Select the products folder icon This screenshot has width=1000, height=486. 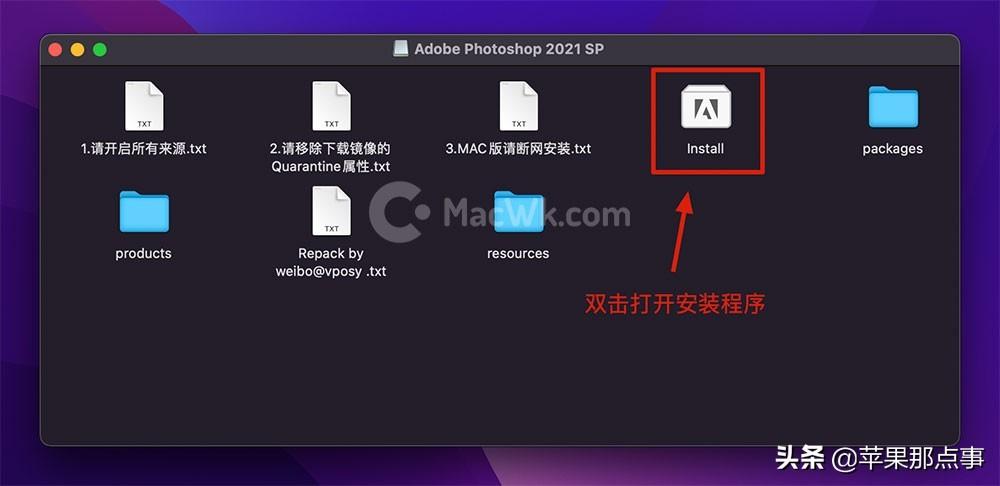(x=144, y=211)
